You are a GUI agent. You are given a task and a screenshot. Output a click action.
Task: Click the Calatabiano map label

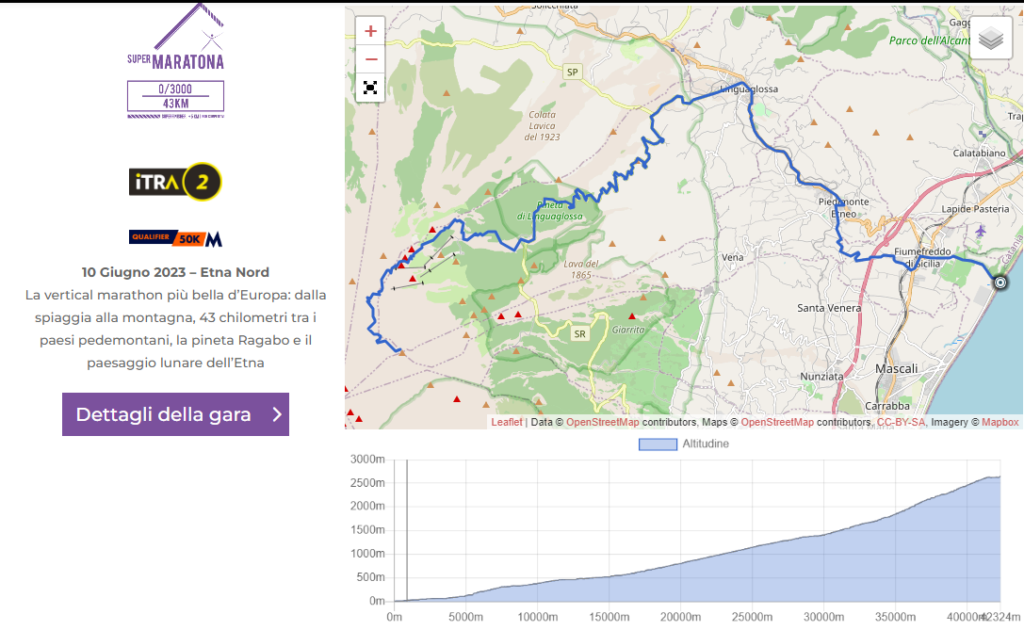point(979,153)
